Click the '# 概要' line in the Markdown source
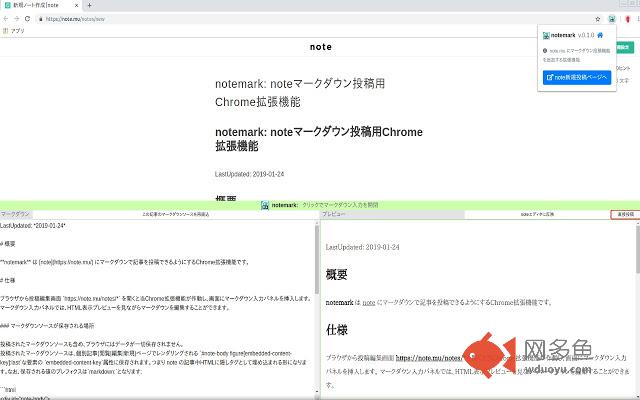Viewport: 640px width, 400px height. pos(8,244)
